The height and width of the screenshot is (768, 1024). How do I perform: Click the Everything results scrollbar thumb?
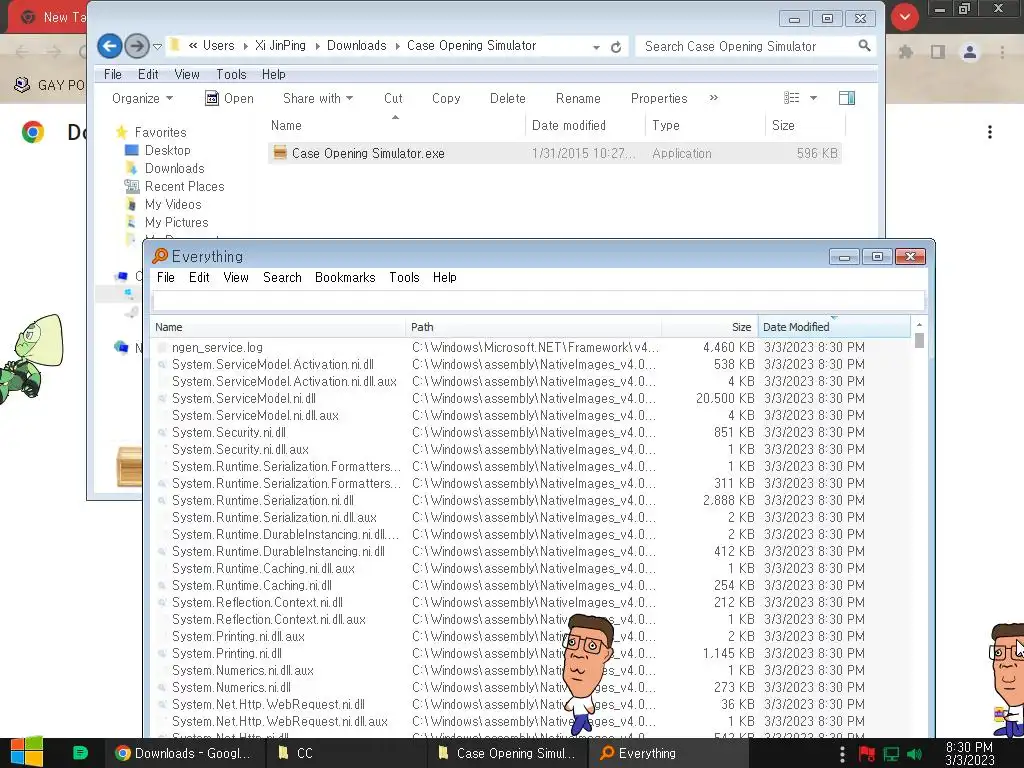click(x=919, y=340)
